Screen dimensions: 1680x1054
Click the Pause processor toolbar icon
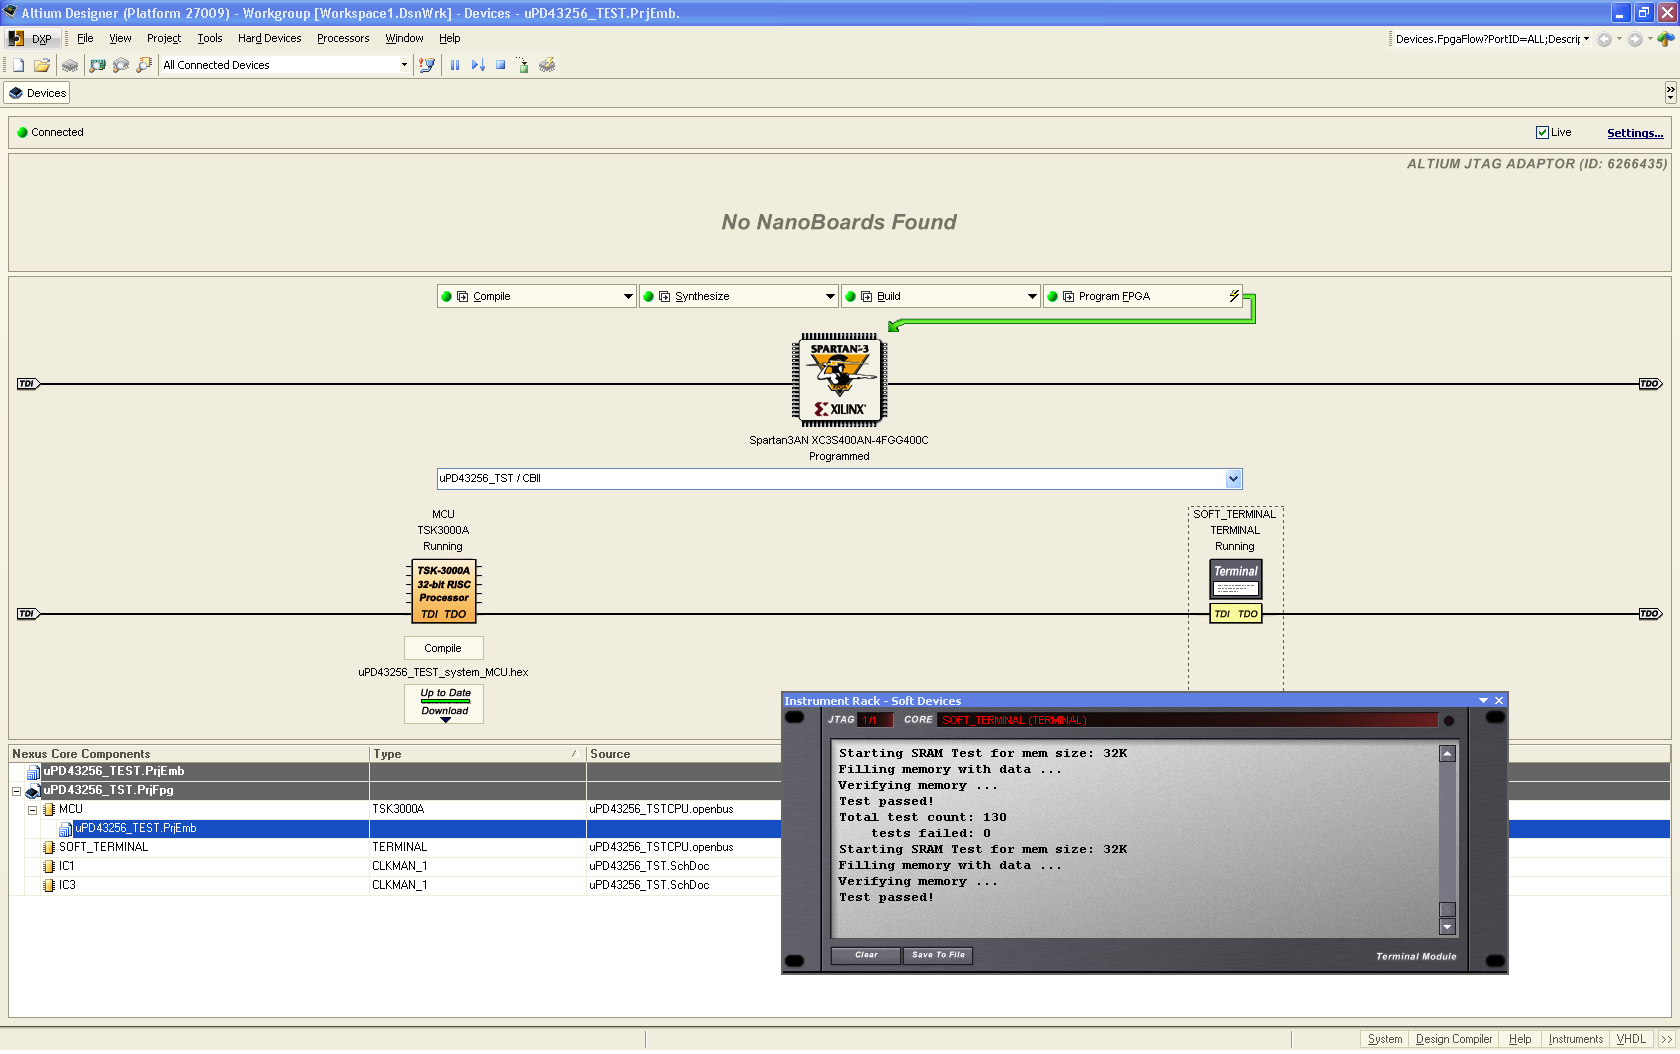pos(455,65)
